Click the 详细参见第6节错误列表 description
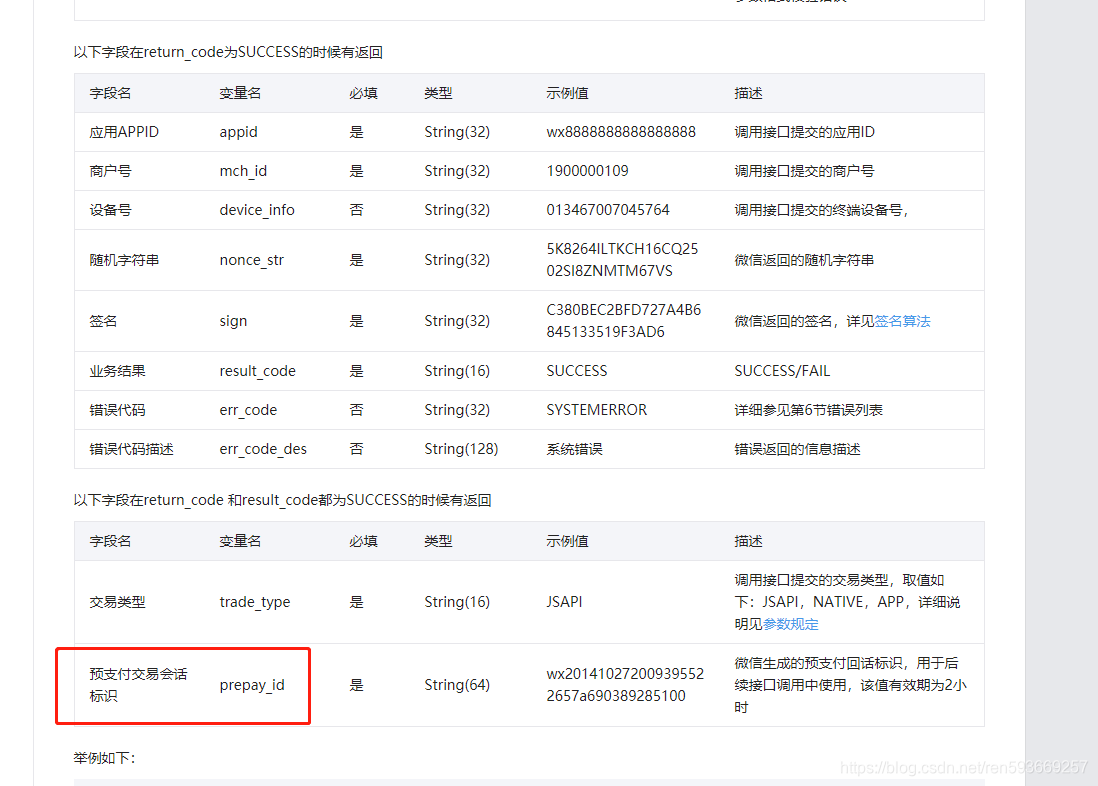This screenshot has height=786, width=1098. point(808,410)
